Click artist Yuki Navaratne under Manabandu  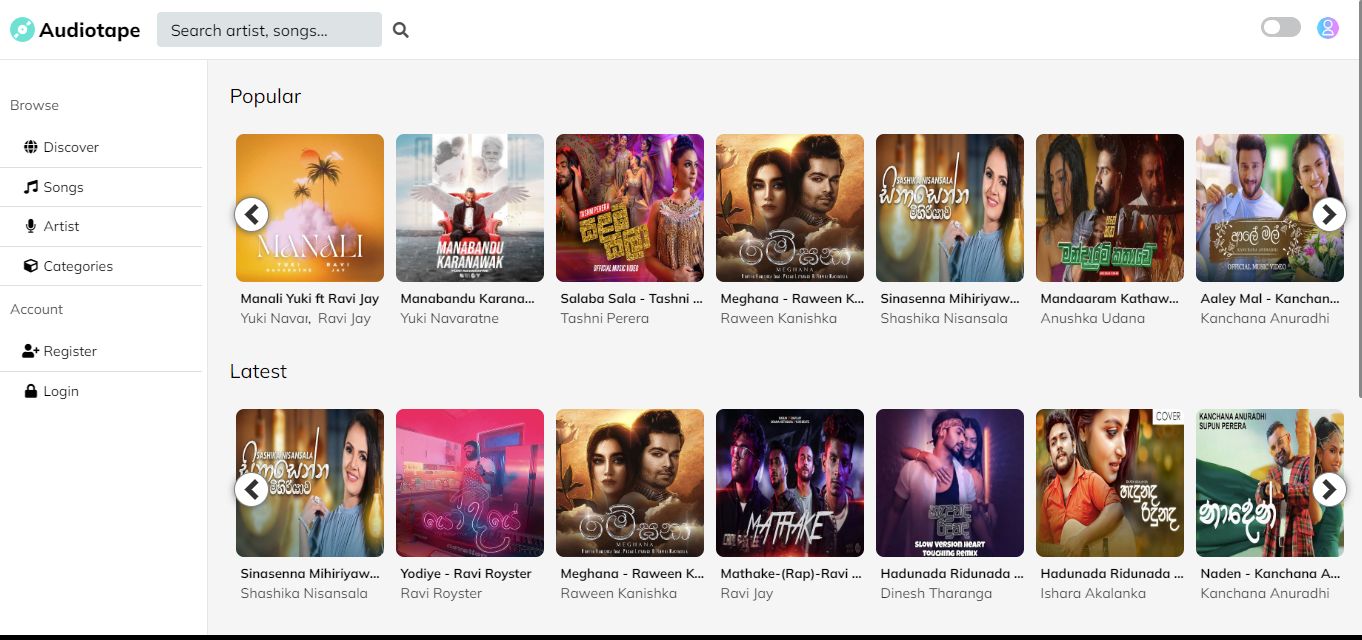point(449,318)
